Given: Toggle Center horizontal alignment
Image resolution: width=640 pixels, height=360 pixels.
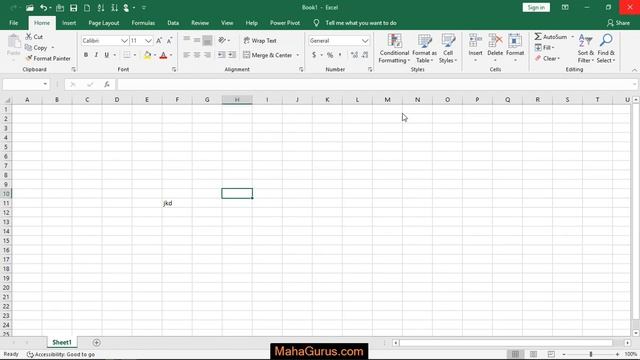Looking at the screenshot, I should pos(197,55).
